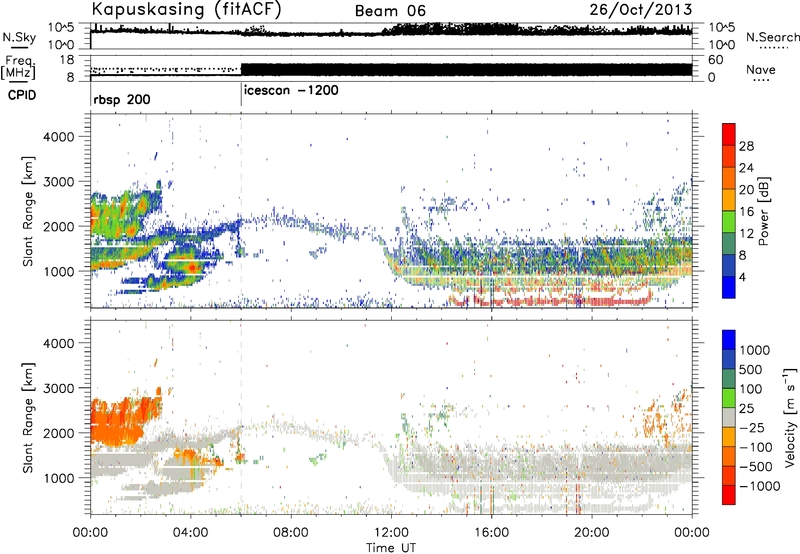Click the 'N.Sky' legend label

19,37
